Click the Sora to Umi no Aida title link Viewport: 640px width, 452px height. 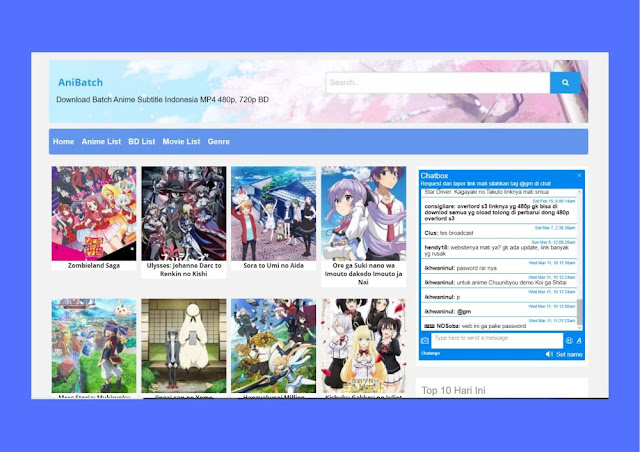pyautogui.click(x=273, y=265)
